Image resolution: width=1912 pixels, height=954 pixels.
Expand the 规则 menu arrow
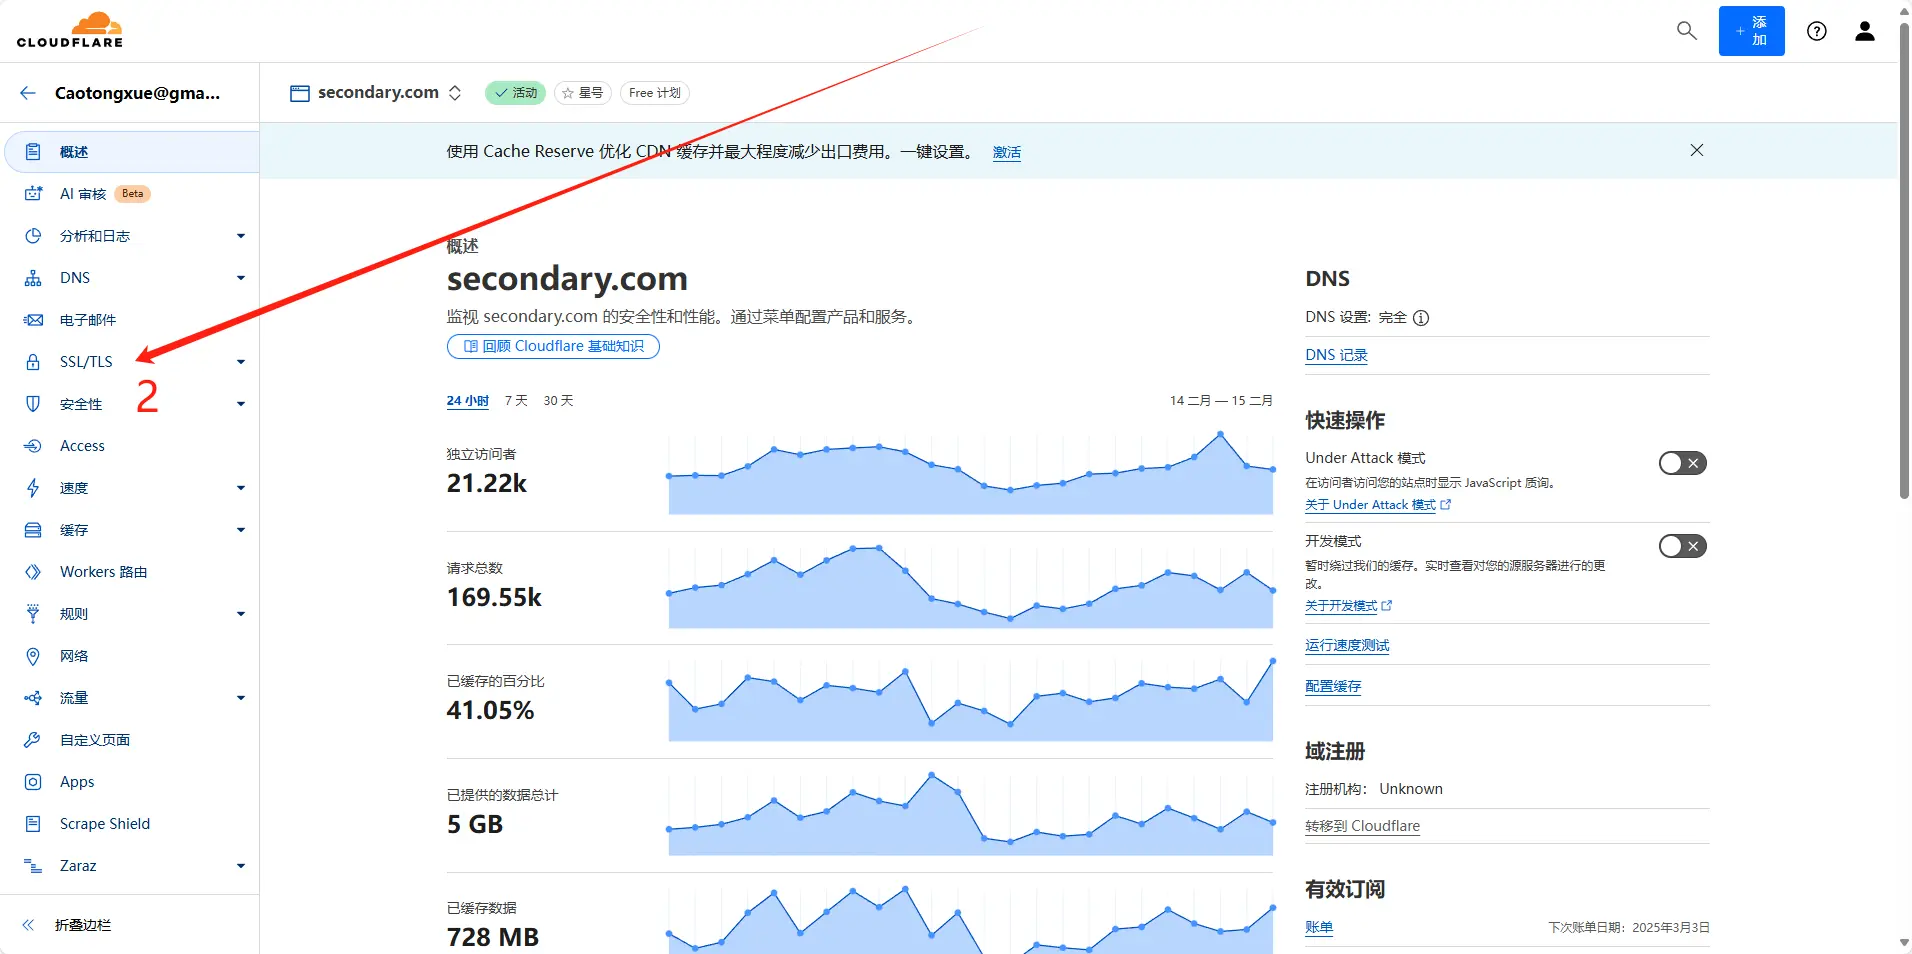[241, 614]
